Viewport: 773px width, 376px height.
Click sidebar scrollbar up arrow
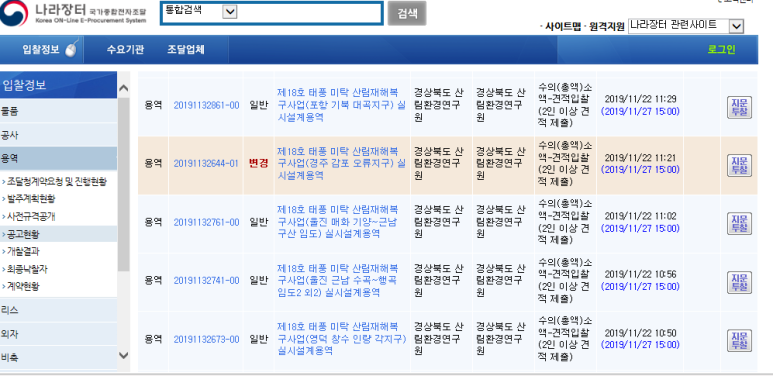click(x=124, y=88)
